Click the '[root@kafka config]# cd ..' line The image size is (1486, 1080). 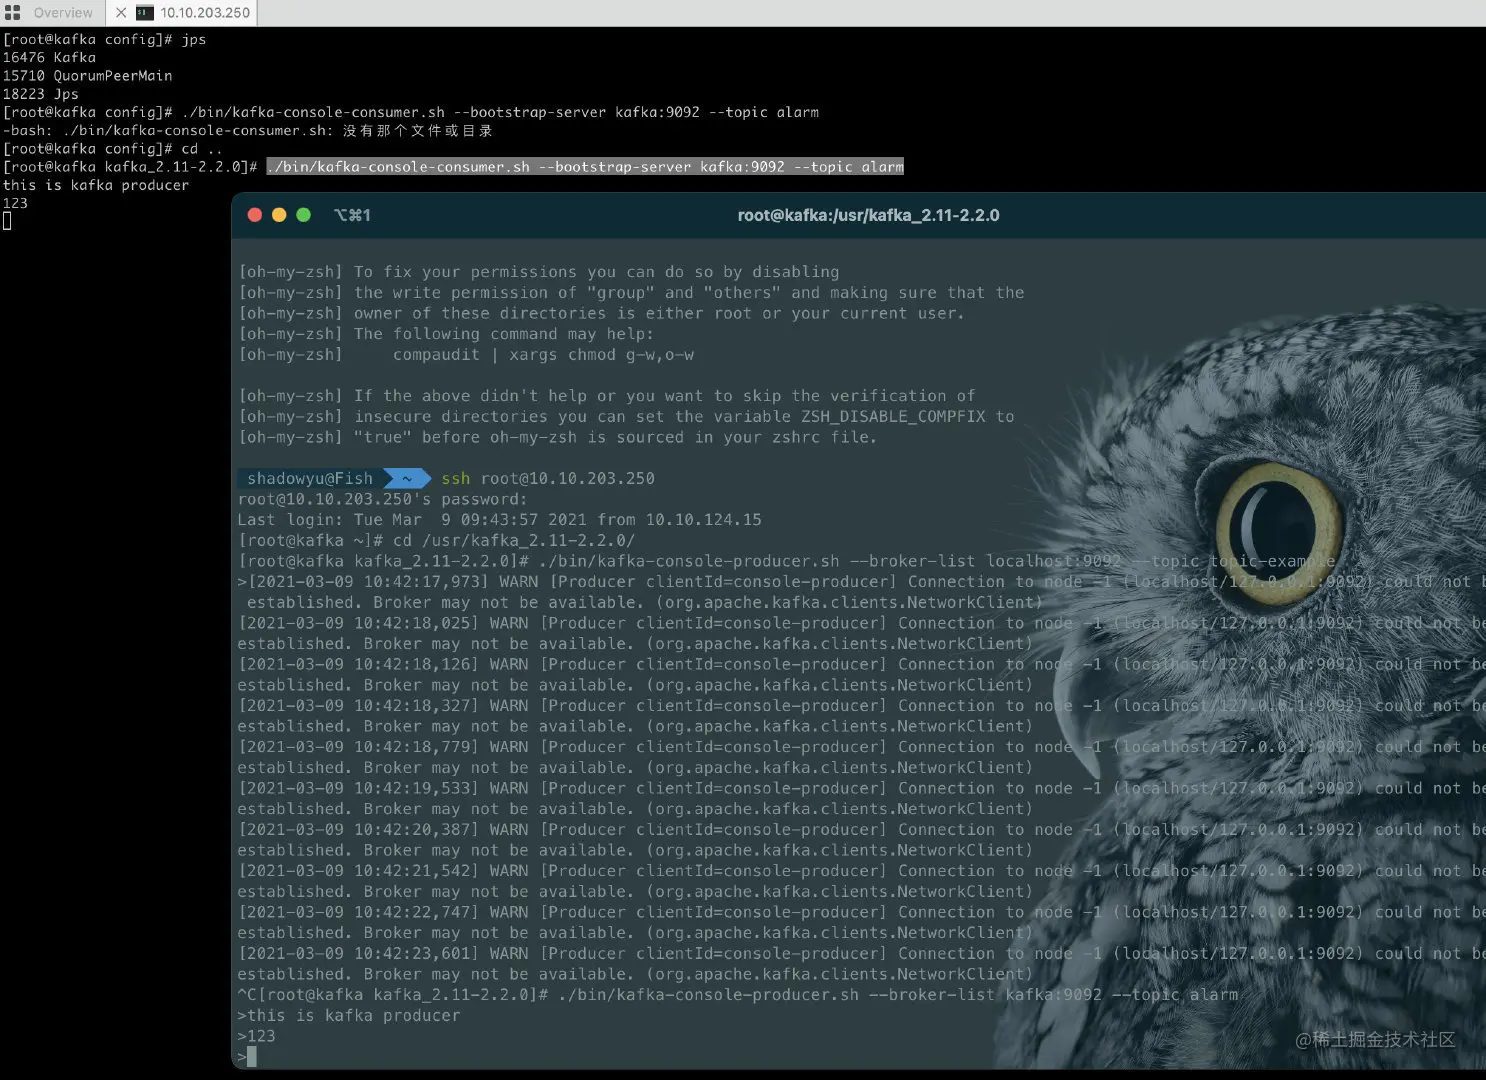pos(112,148)
